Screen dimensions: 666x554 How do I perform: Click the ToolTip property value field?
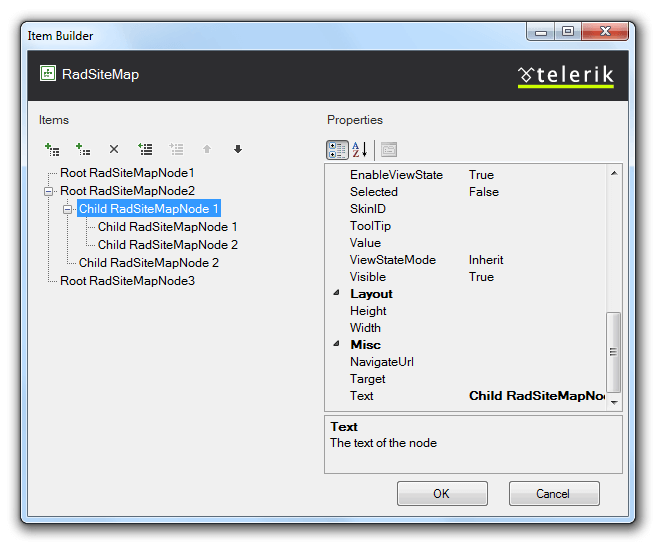click(x=536, y=226)
